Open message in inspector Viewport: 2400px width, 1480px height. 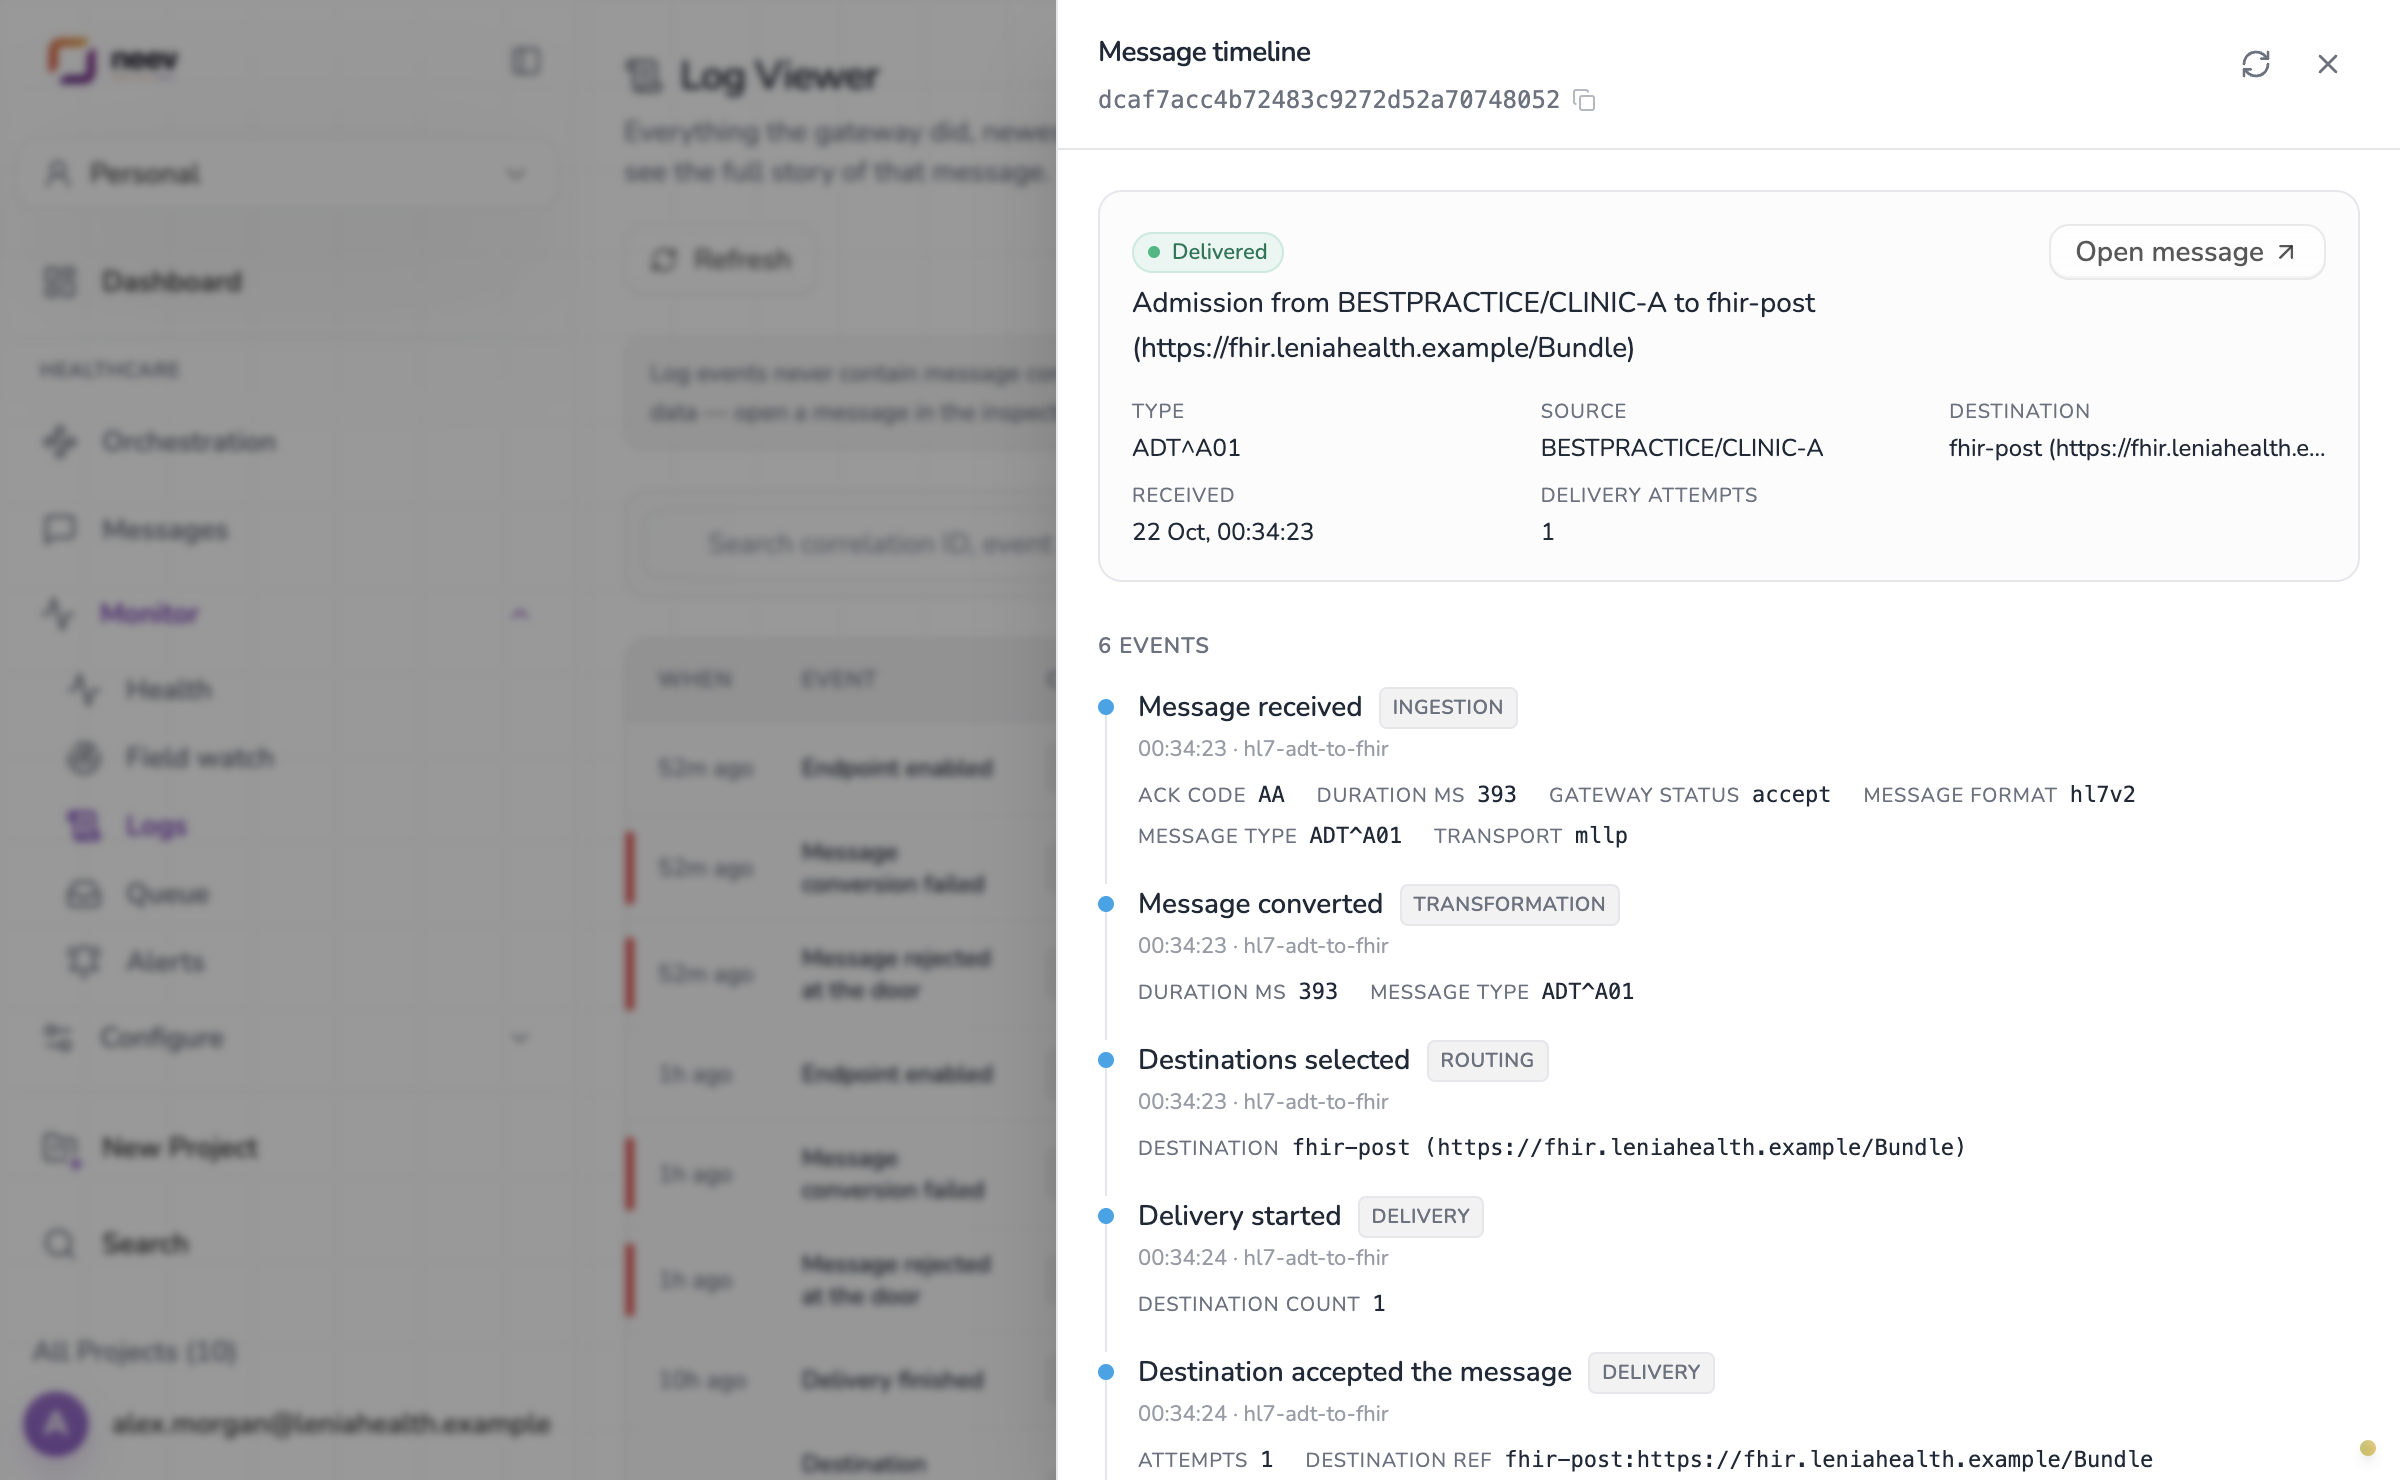pyautogui.click(x=2187, y=252)
